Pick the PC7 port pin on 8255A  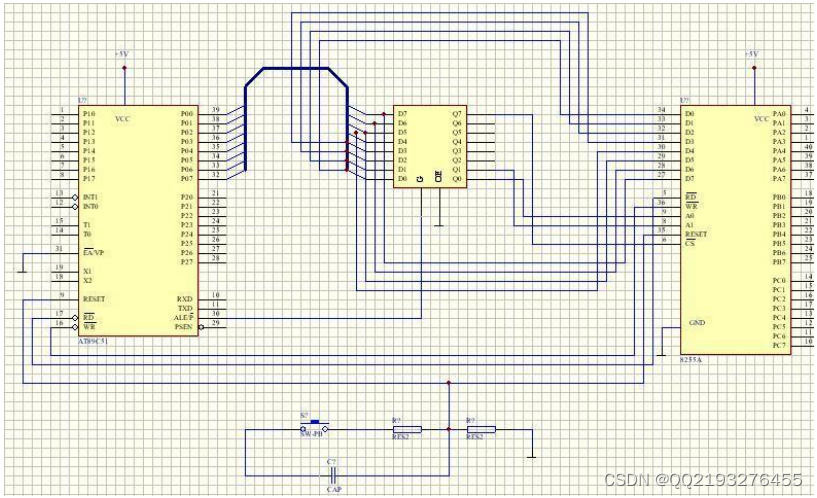pyautogui.click(x=779, y=345)
